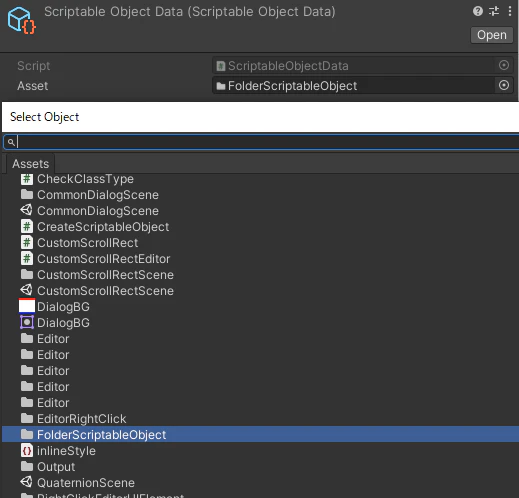Pick the Output folder
This screenshot has height=498, width=519.
click(48, 467)
